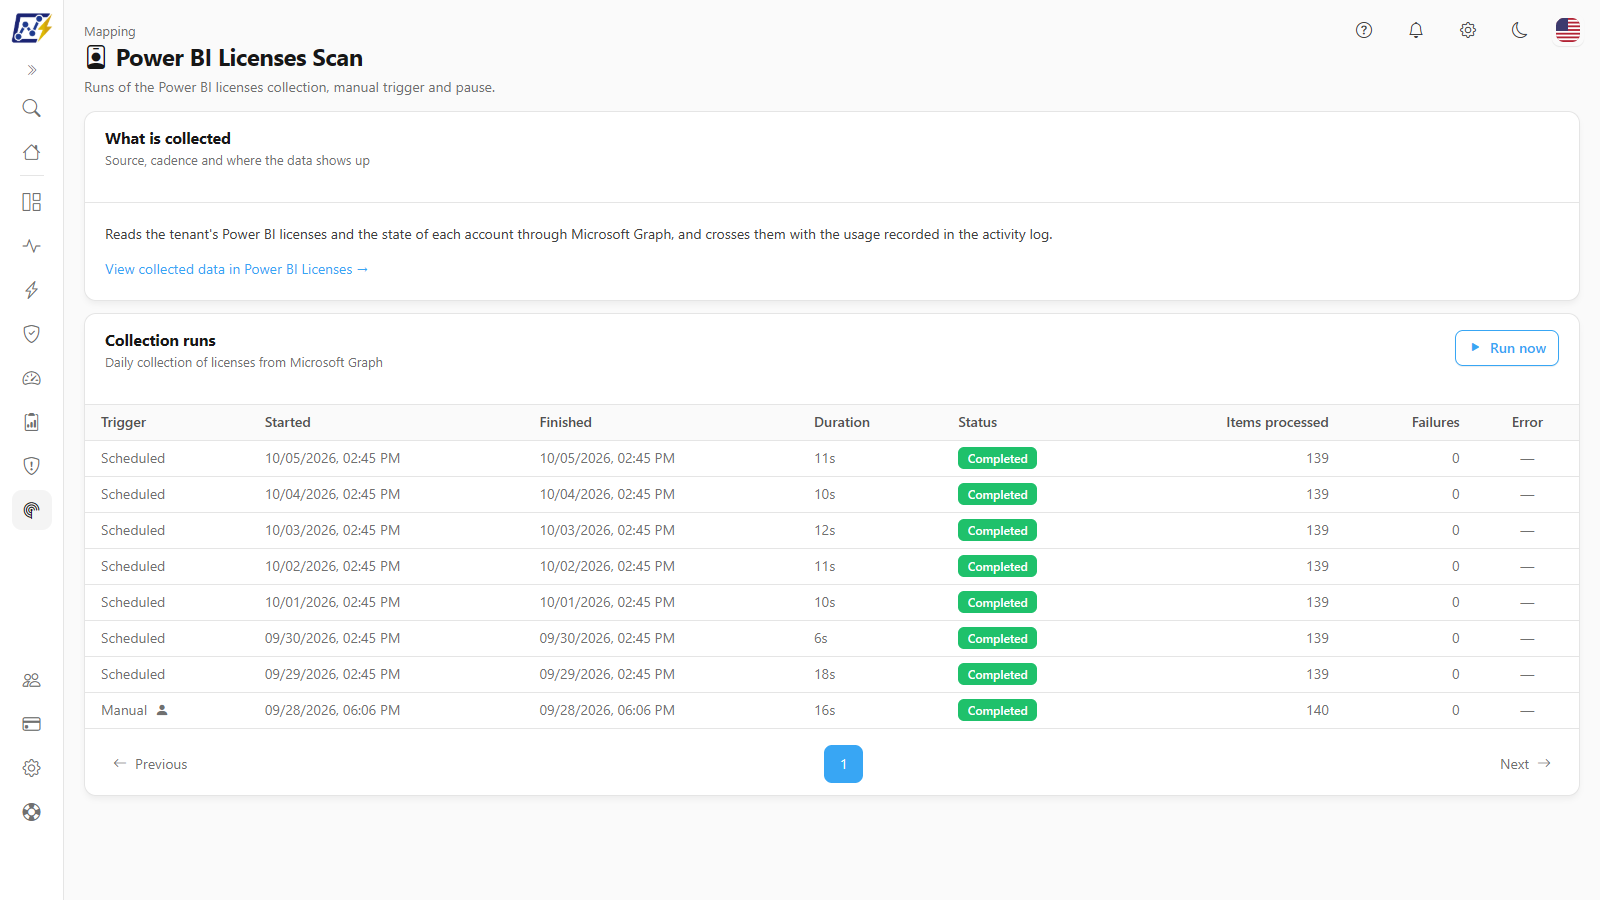Viewport: 1600px width, 900px height.
Task: Click Completed badge in 10/05/2026 row
Action: pos(997,458)
